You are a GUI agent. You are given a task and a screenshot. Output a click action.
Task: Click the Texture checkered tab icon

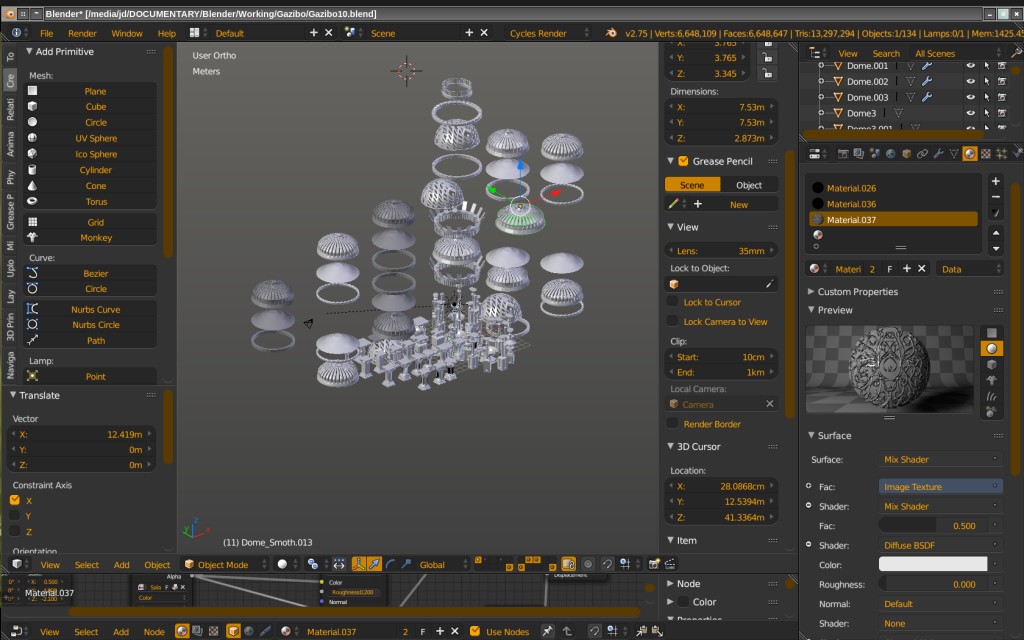click(986, 153)
